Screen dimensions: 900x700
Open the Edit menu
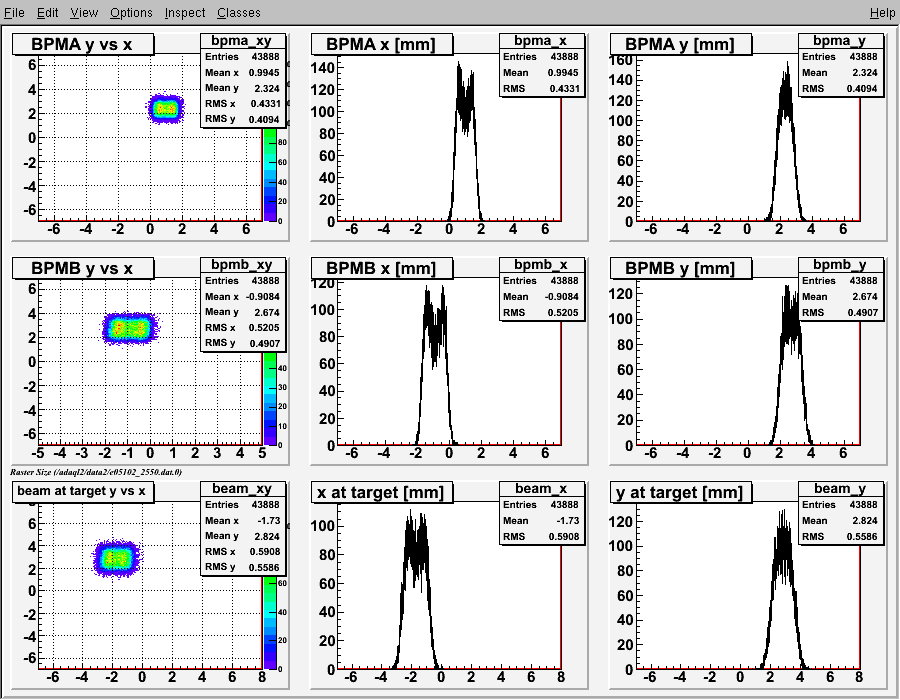pos(48,13)
